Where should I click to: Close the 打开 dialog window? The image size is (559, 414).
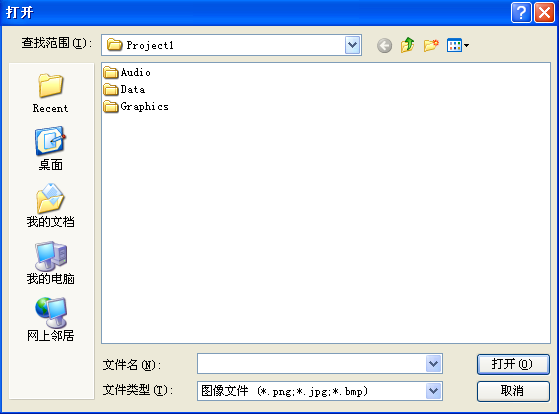point(544,13)
